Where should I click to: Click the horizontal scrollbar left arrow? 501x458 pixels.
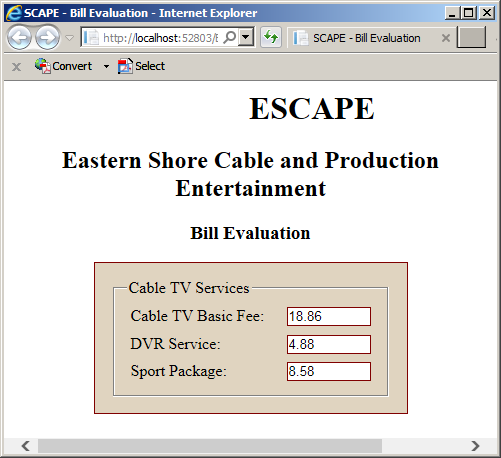coord(25,446)
